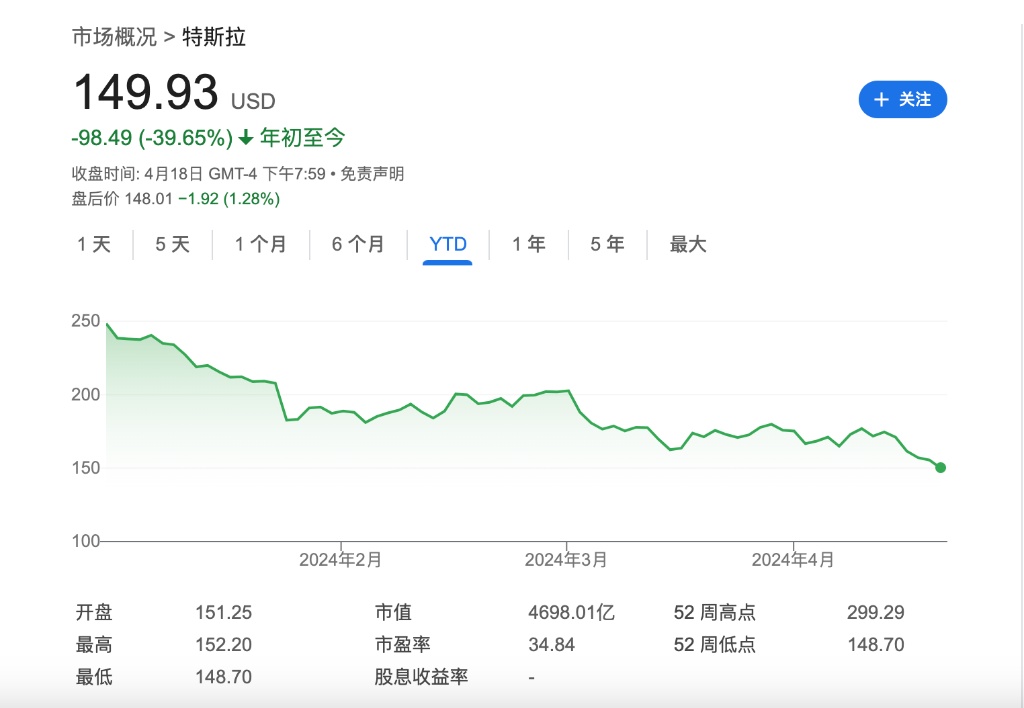Click the 特斯拉 breadcrumb text
The height and width of the screenshot is (708, 1024).
click(x=214, y=38)
